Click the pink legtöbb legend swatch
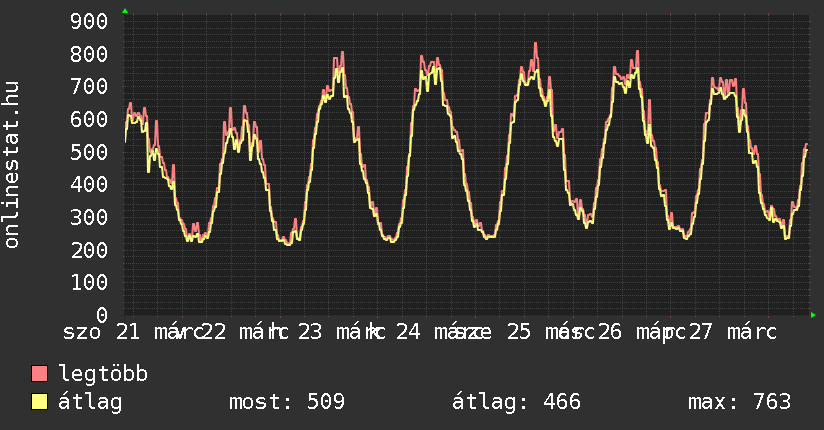The height and width of the screenshot is (430, 824). (x=40, y=374)
